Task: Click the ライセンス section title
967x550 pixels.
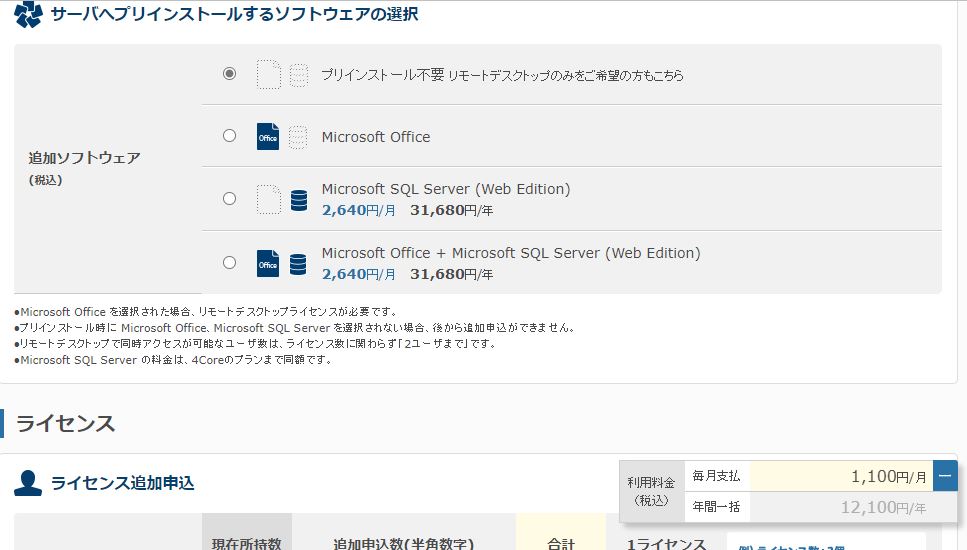Action: pyautogui.click(x=65, y=424)
